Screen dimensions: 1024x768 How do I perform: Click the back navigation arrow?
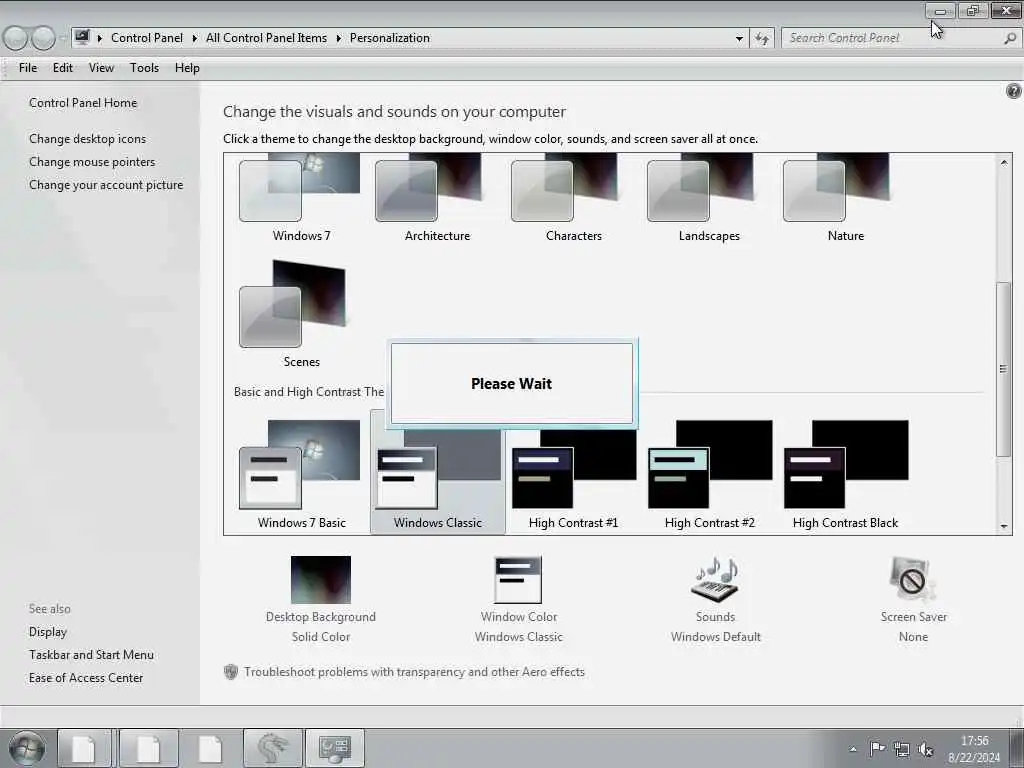tap(16, 38)
